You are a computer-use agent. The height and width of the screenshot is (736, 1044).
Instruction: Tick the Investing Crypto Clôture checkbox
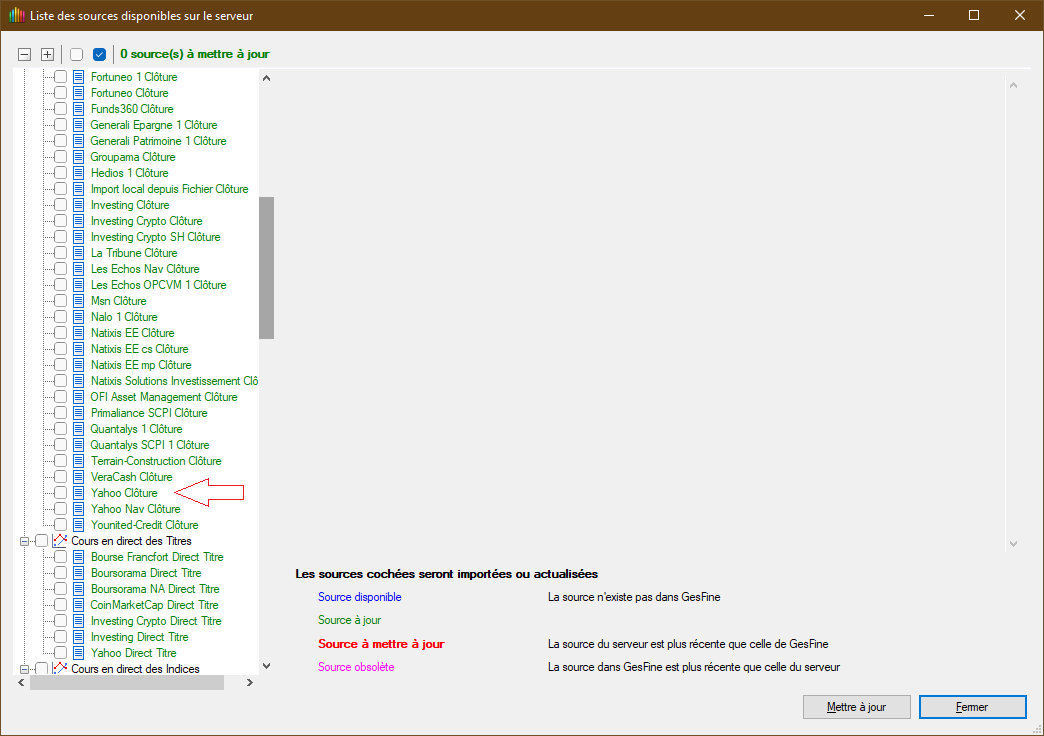(x=61, y=221)
